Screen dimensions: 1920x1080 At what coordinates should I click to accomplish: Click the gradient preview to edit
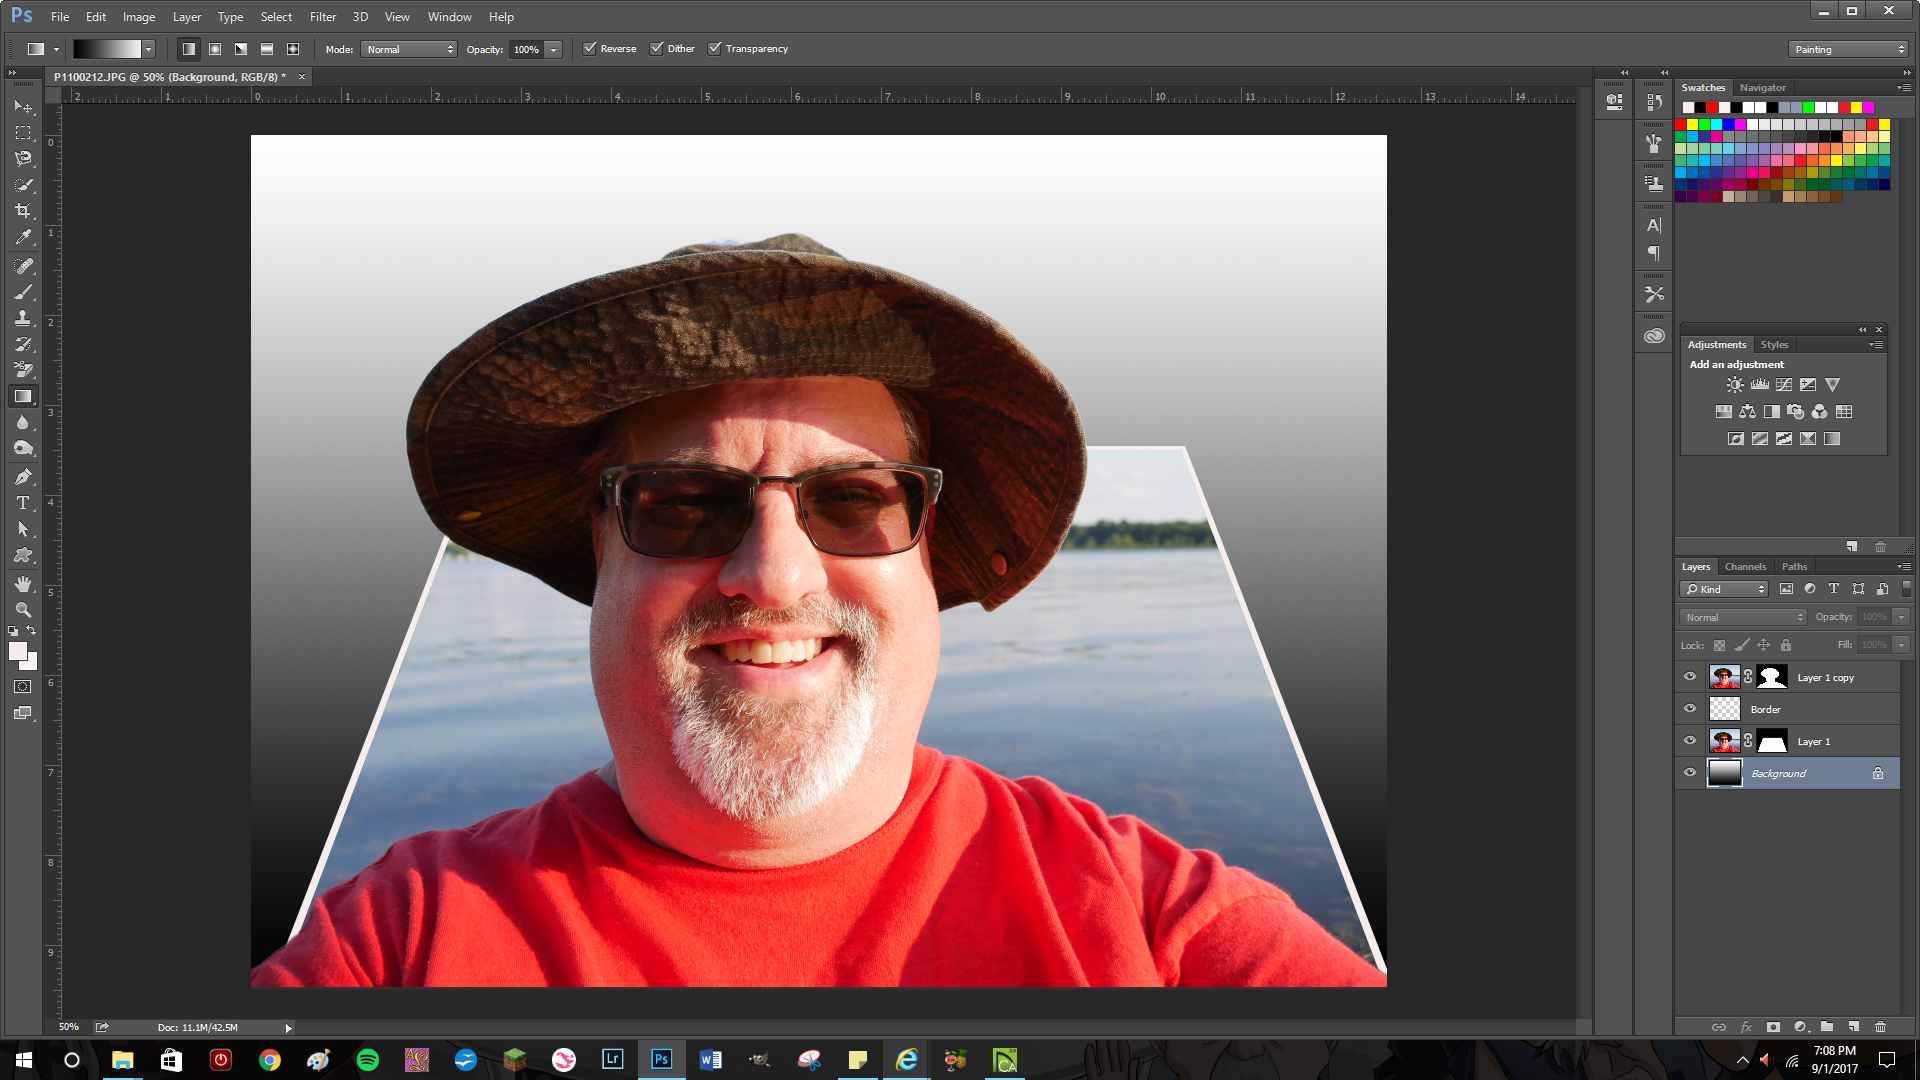click(107, 49)
